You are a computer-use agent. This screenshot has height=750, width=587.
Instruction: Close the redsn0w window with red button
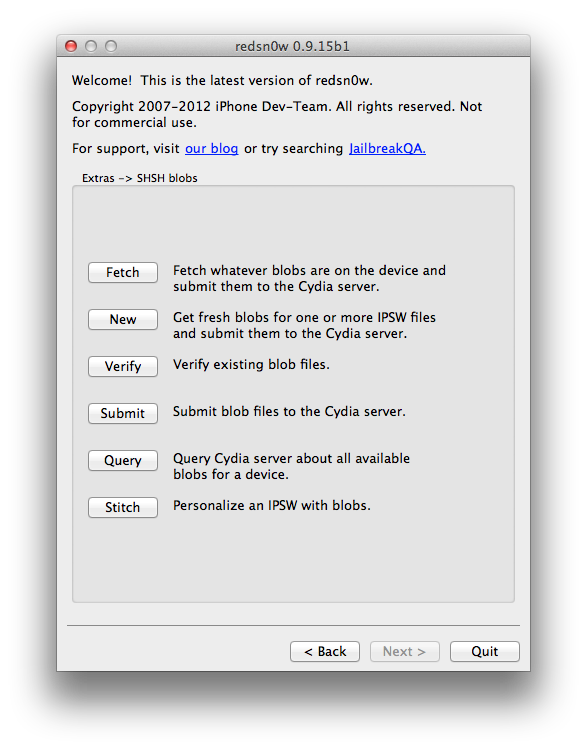pyautogui.click(x=71, y=46)
